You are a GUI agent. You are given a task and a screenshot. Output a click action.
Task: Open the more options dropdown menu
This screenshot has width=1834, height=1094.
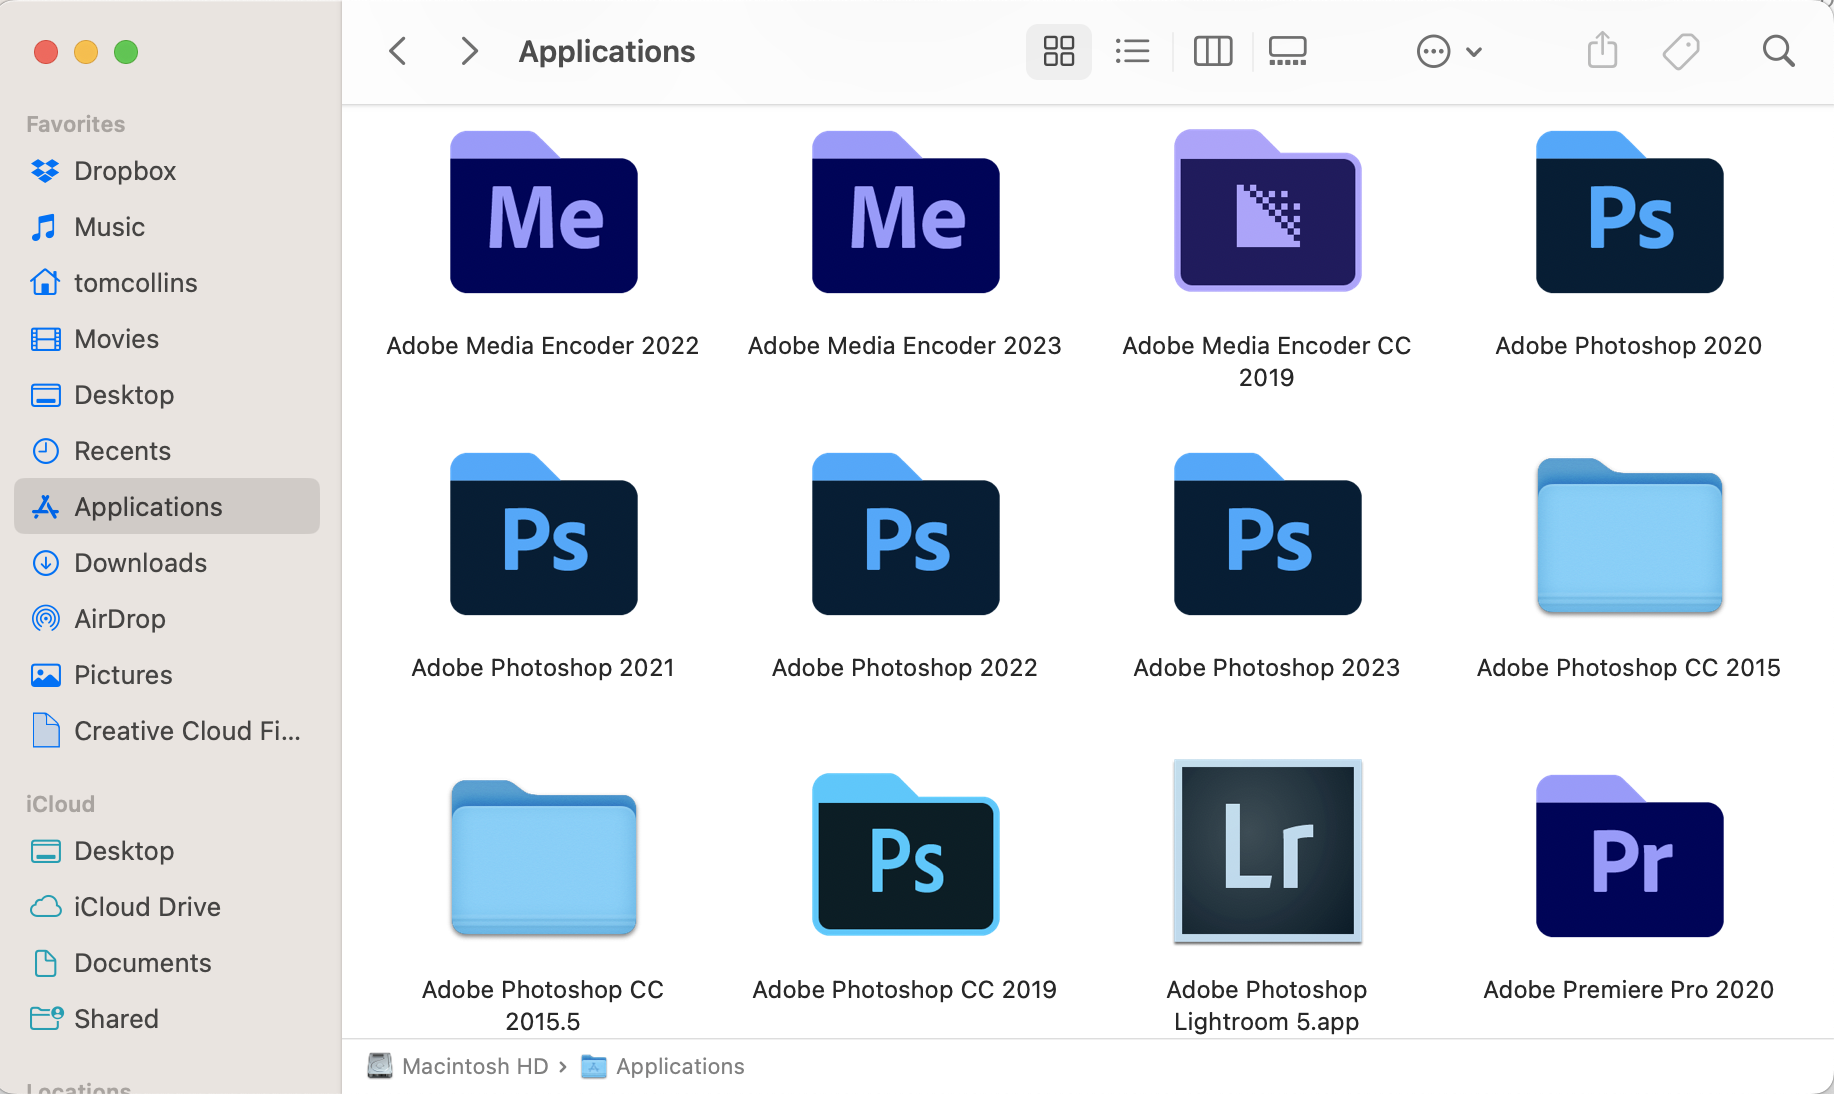1448,50
